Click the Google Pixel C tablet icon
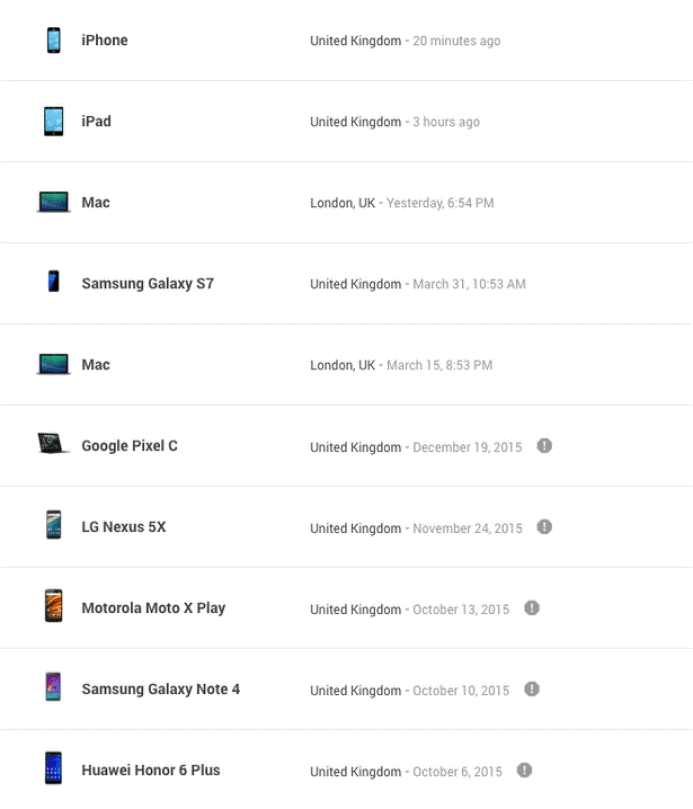Image resolution: width=693 pixels, height=809 pixels. (53, 443)
